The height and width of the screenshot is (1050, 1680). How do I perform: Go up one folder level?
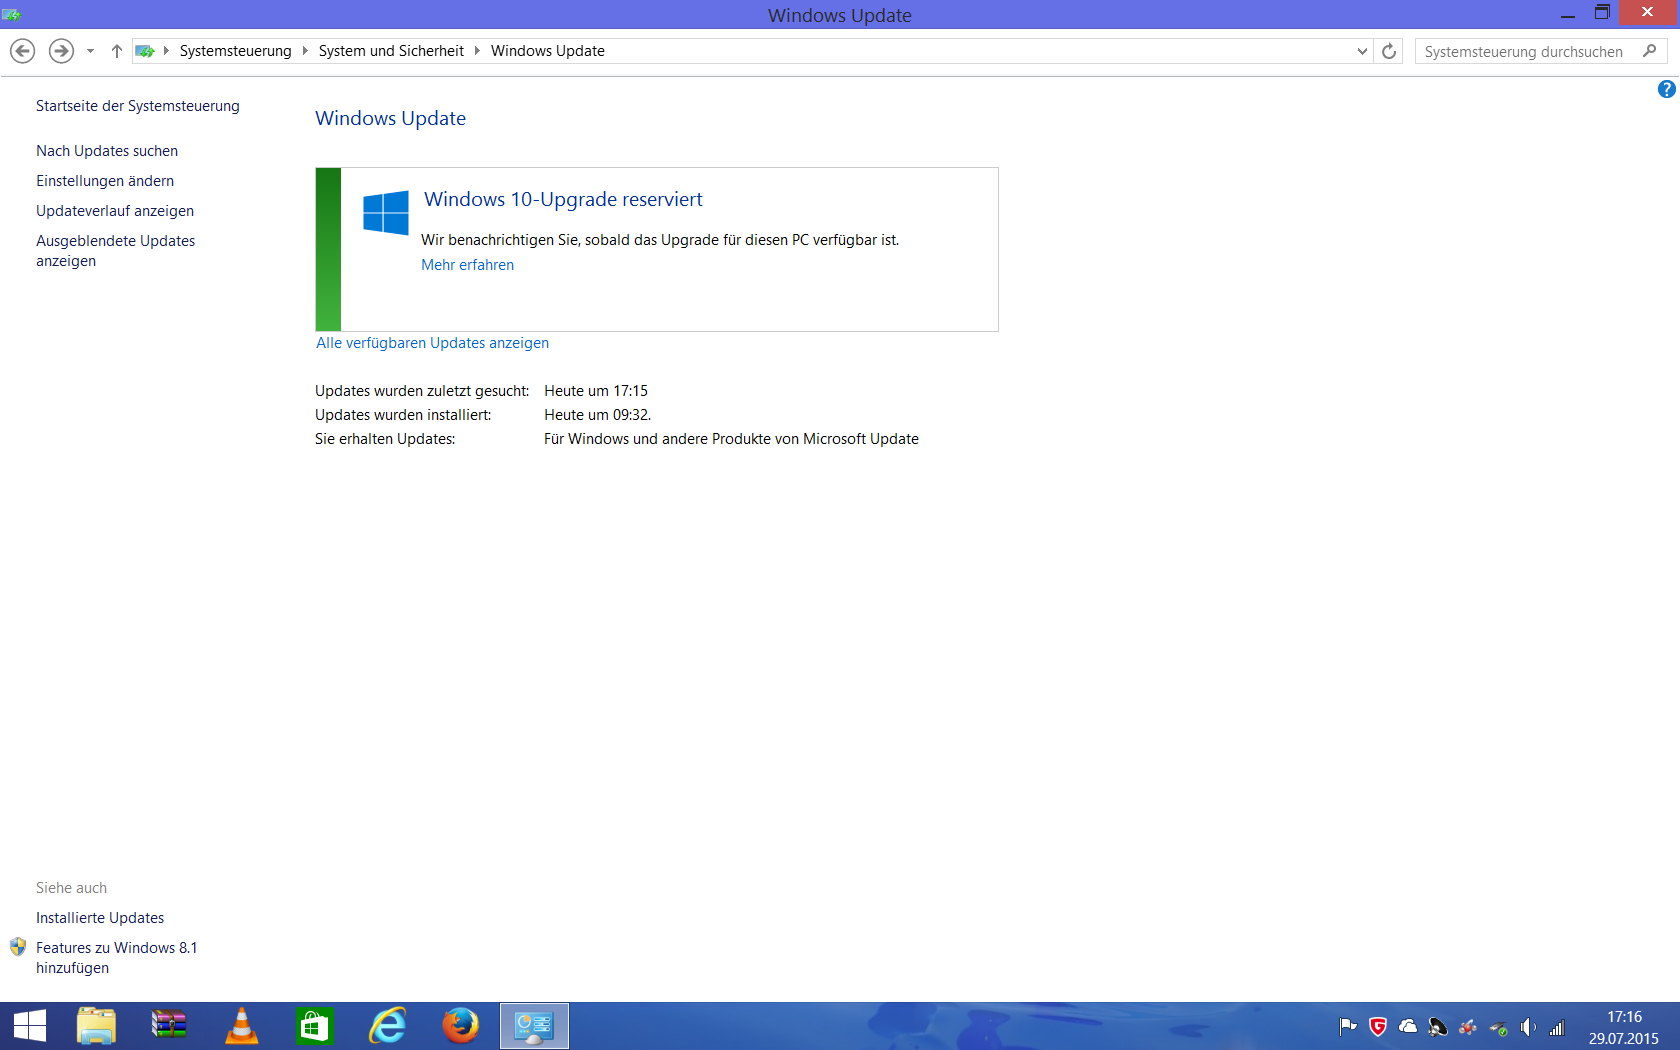pos(116,51)
